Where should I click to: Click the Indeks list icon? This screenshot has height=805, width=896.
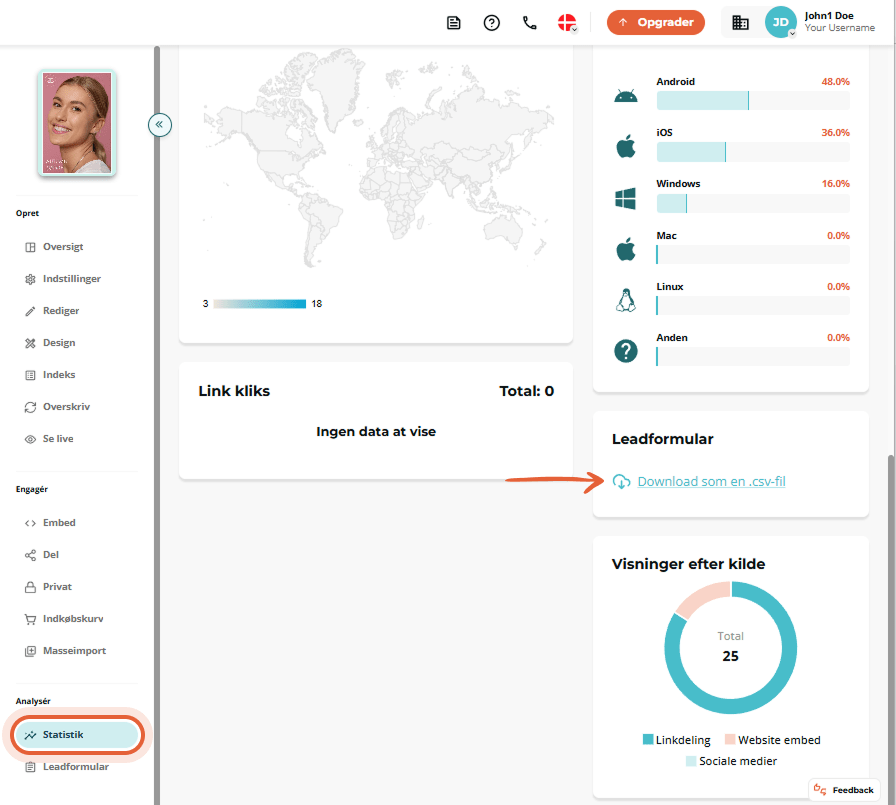click(30, 375)
